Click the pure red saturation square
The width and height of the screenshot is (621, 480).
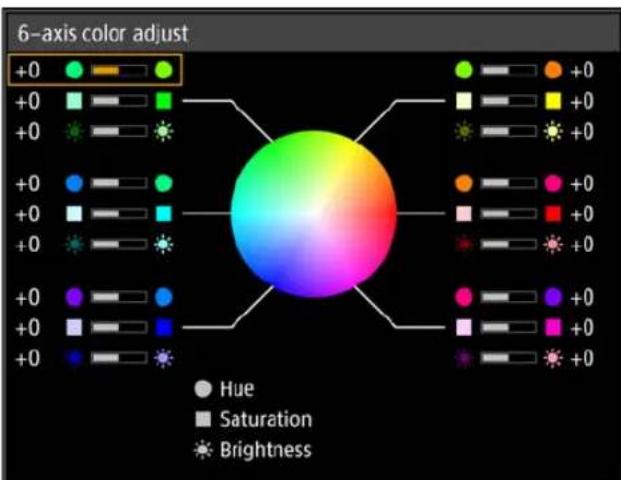click(x=553, y=214)
